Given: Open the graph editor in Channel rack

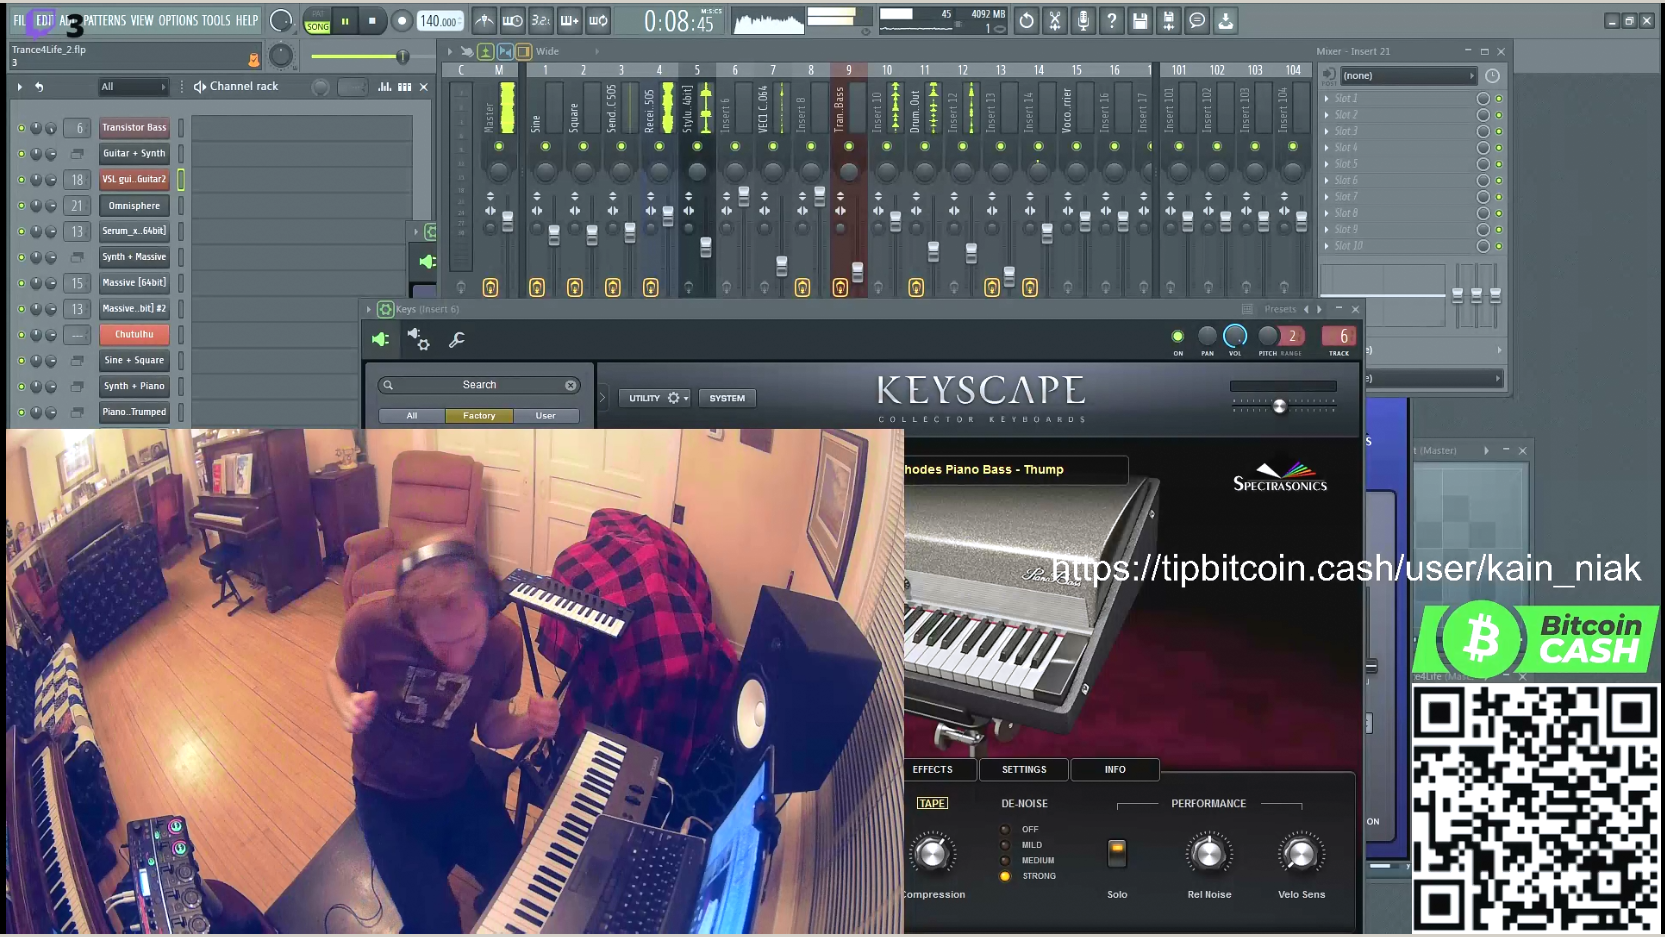Looking at the screenshot, I should click(x=385, y=87).
